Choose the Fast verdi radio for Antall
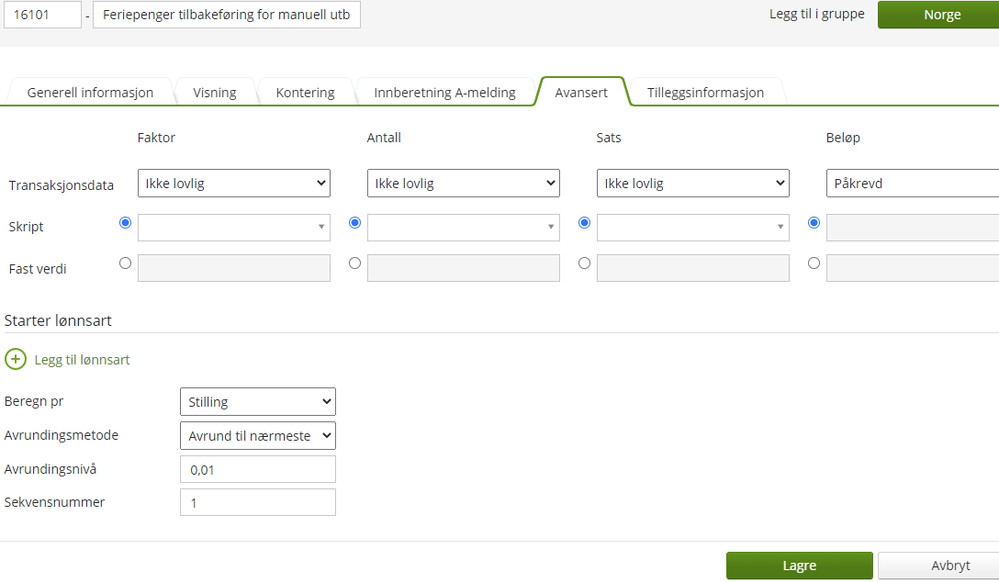The image size is (999, 582). 355,263
